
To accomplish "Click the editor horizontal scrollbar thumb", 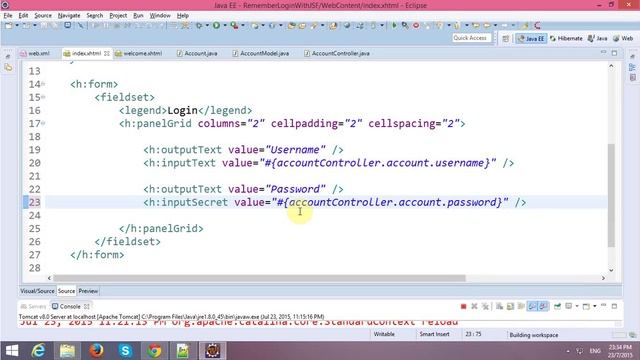I will coord(259,278).
